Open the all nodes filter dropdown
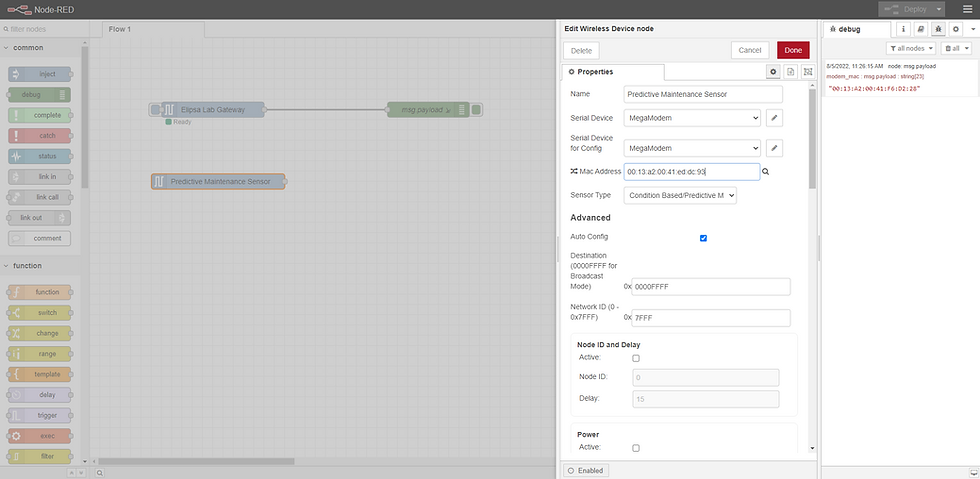 pos(911,48)
